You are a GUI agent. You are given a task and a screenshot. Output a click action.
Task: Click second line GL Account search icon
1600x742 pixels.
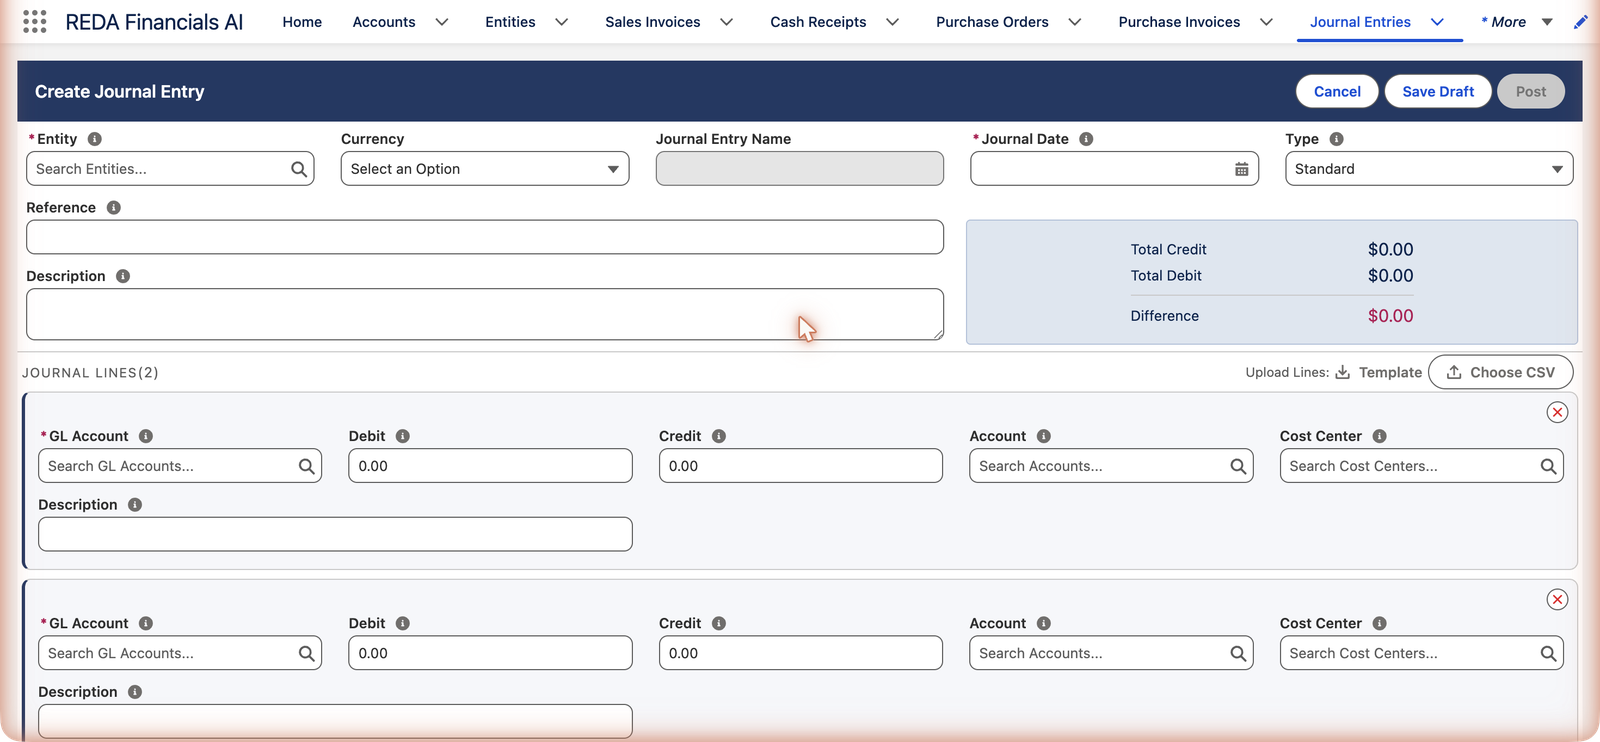coord(306,653)
